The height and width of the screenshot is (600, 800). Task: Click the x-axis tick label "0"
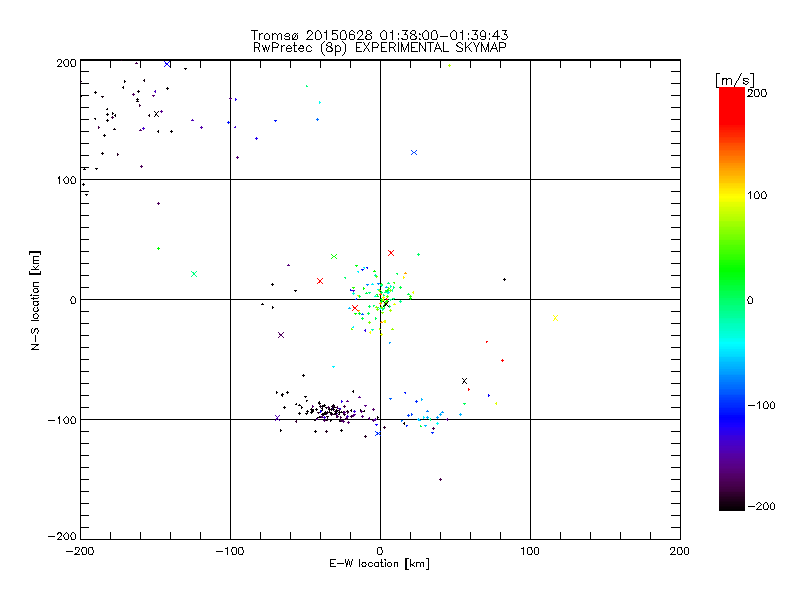(380, 552)
